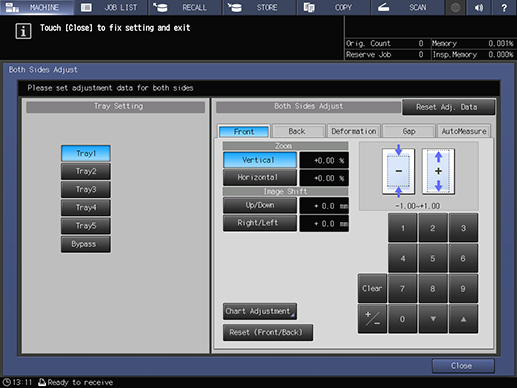The width and height of the screenshot is (517, 388).
Task: Select Tray5
Action: tap(86, 226)
